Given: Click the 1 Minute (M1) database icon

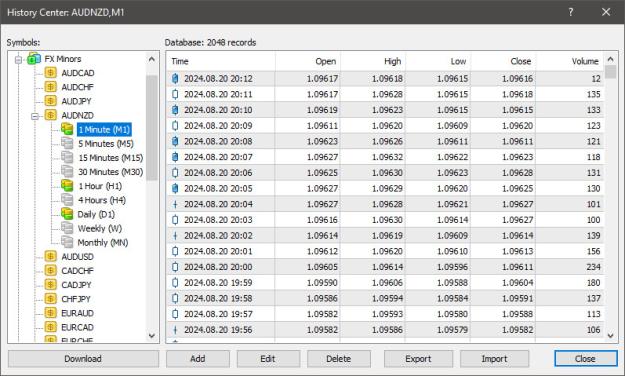Looking at the screenshot, I should 67,129.
